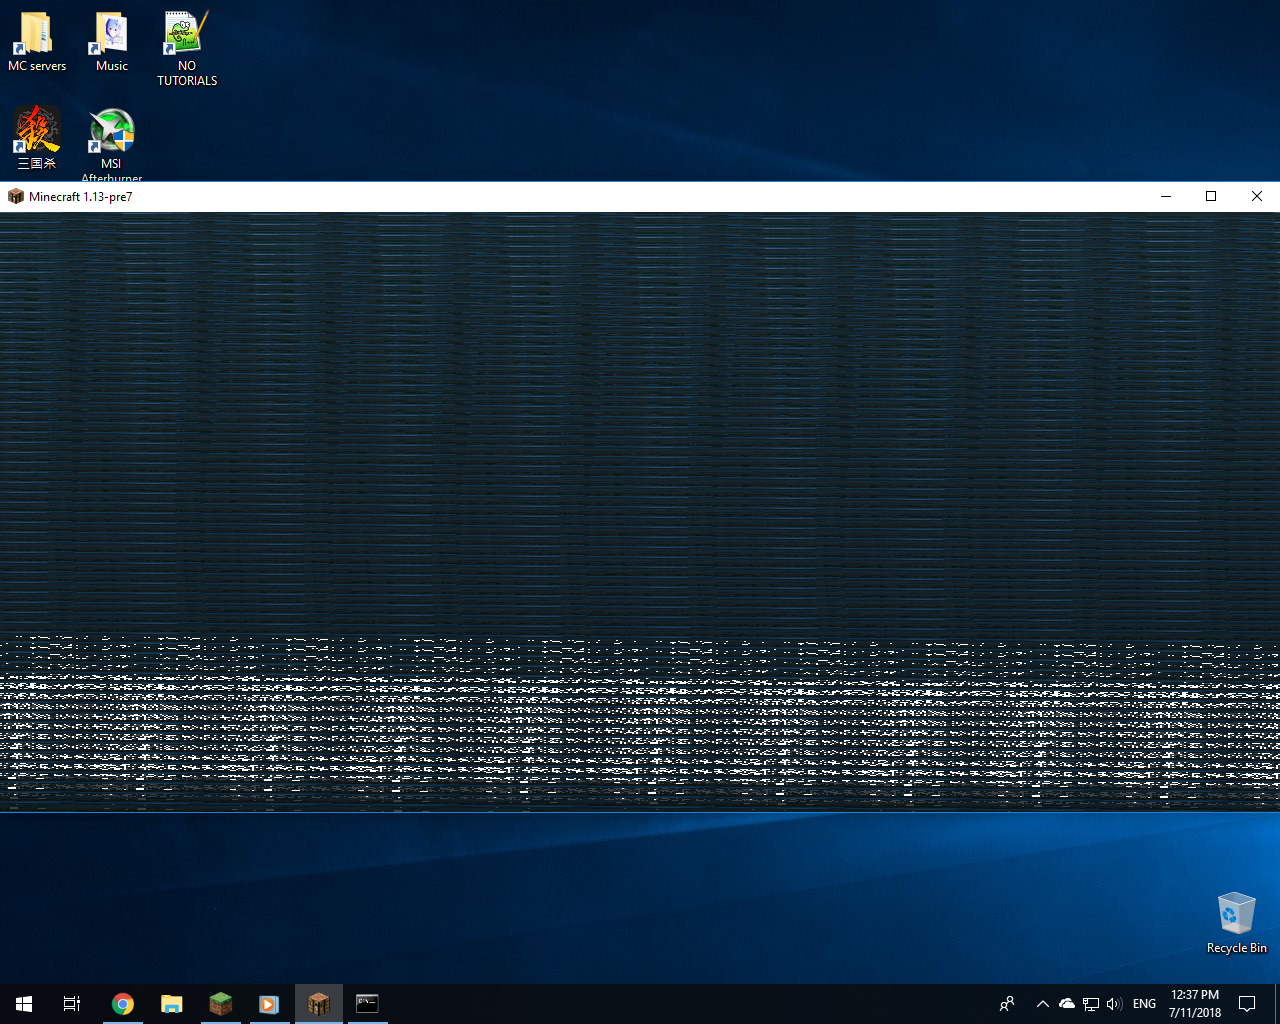Open the volume control in the tray
The width and height of the screenshot is (1280, 1024).
point(1114,1004)
